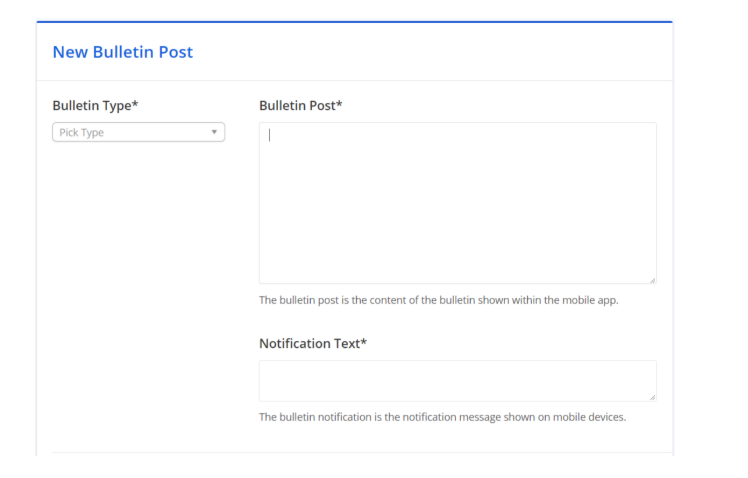Click the Notification Text field label
The image size is (748, 478).
coord(309,343)
